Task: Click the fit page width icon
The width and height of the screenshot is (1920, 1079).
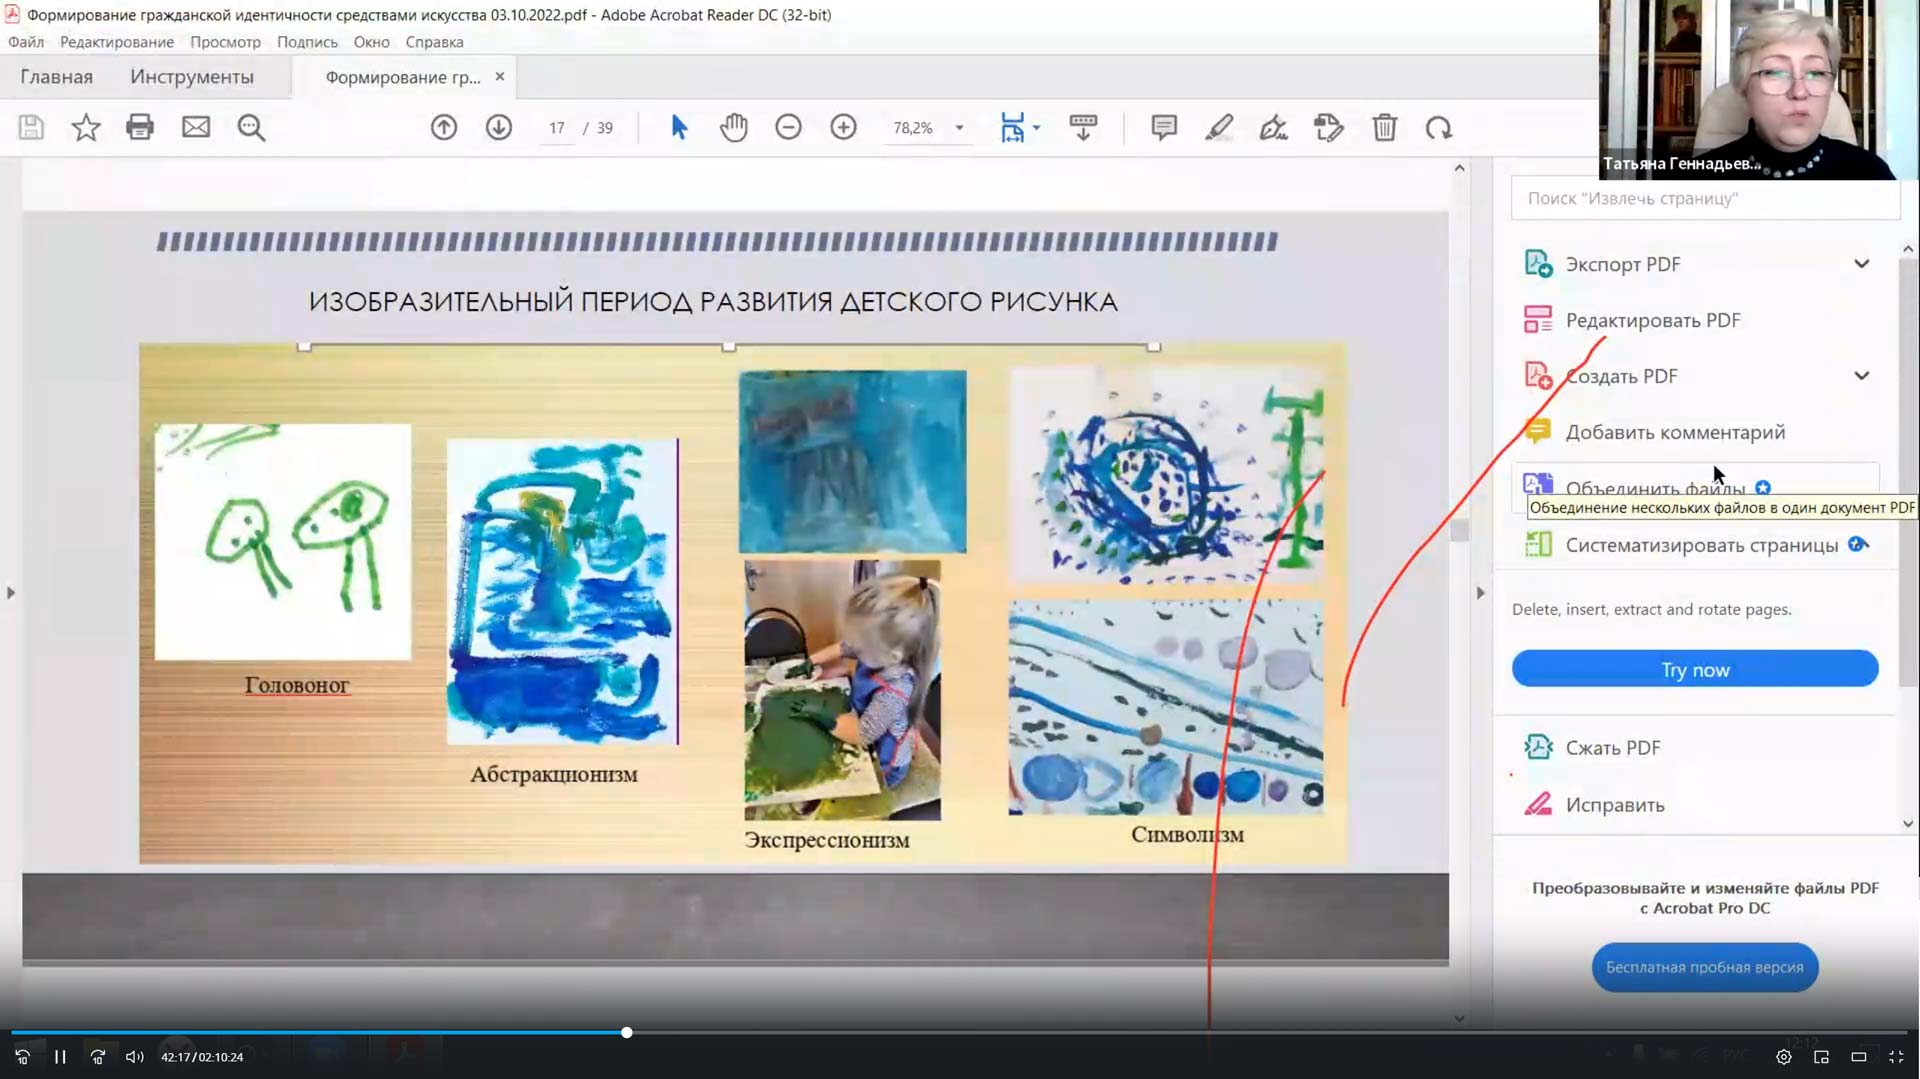Action: click(1012, 127)
